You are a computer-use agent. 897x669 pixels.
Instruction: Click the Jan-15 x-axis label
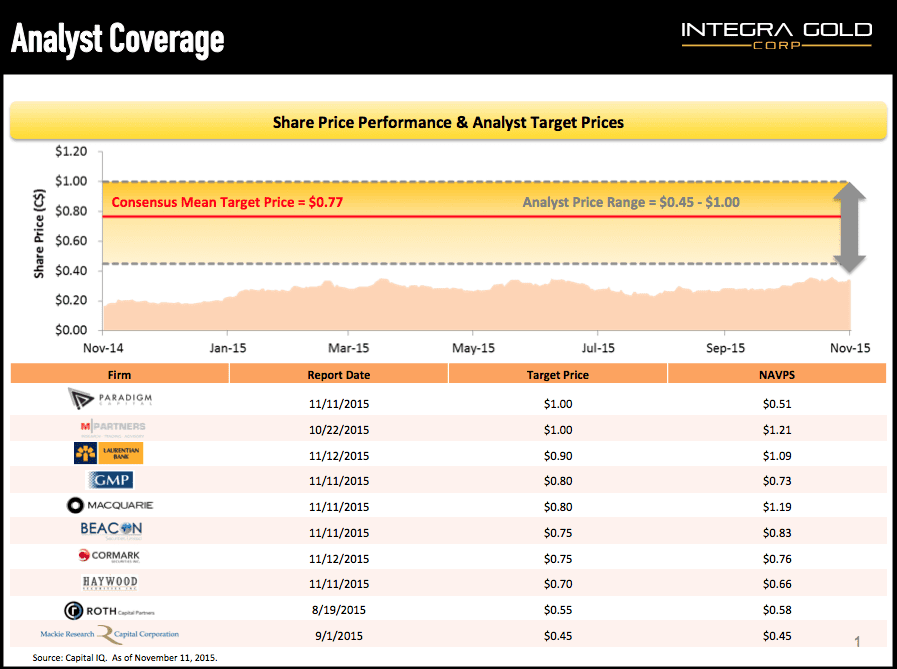(228, 348)
